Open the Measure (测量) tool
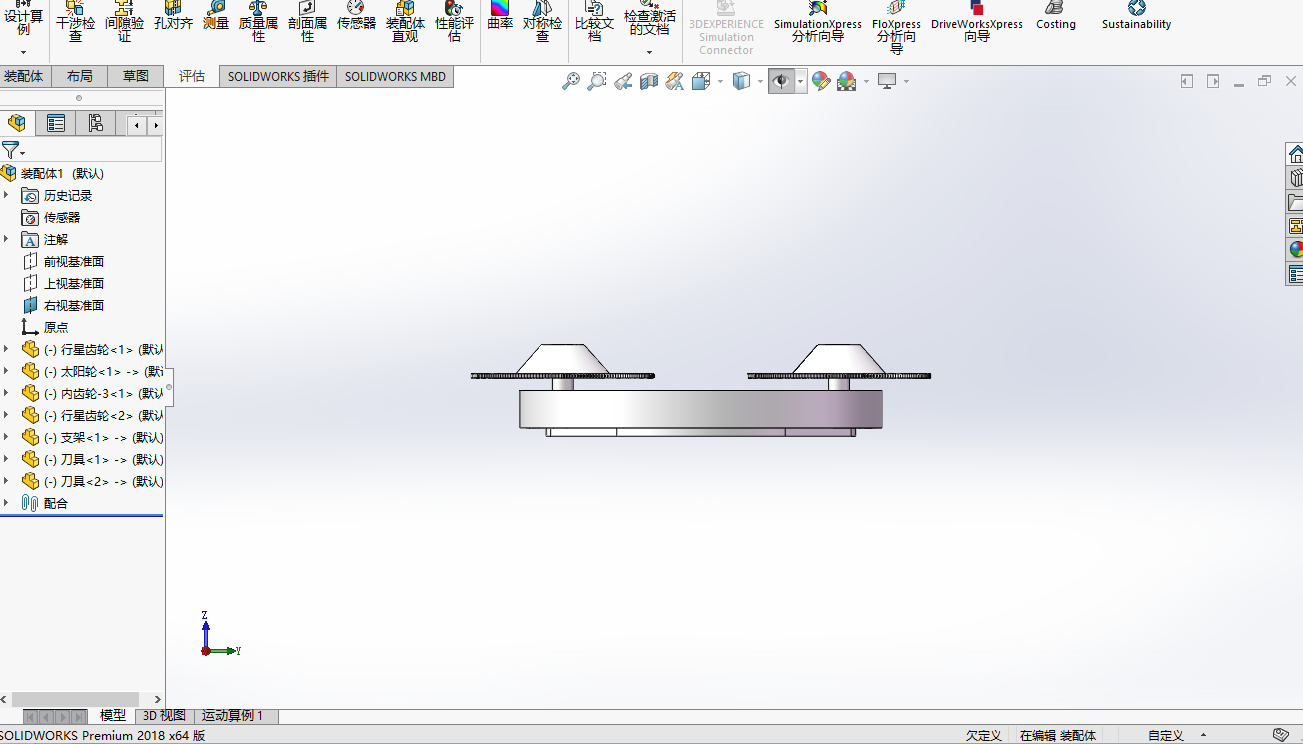Viewport: 1303px width, 744px height. (x=216, y=16)
